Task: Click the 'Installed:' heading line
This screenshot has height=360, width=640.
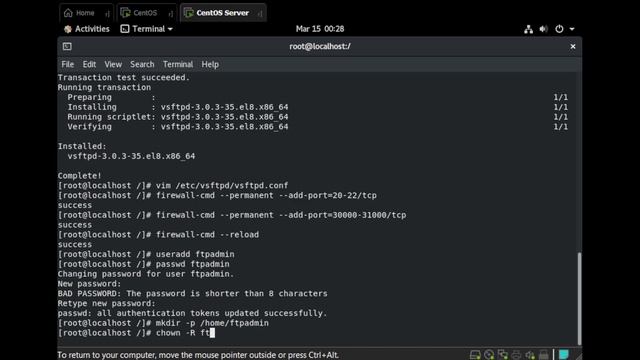Action: 82,147
